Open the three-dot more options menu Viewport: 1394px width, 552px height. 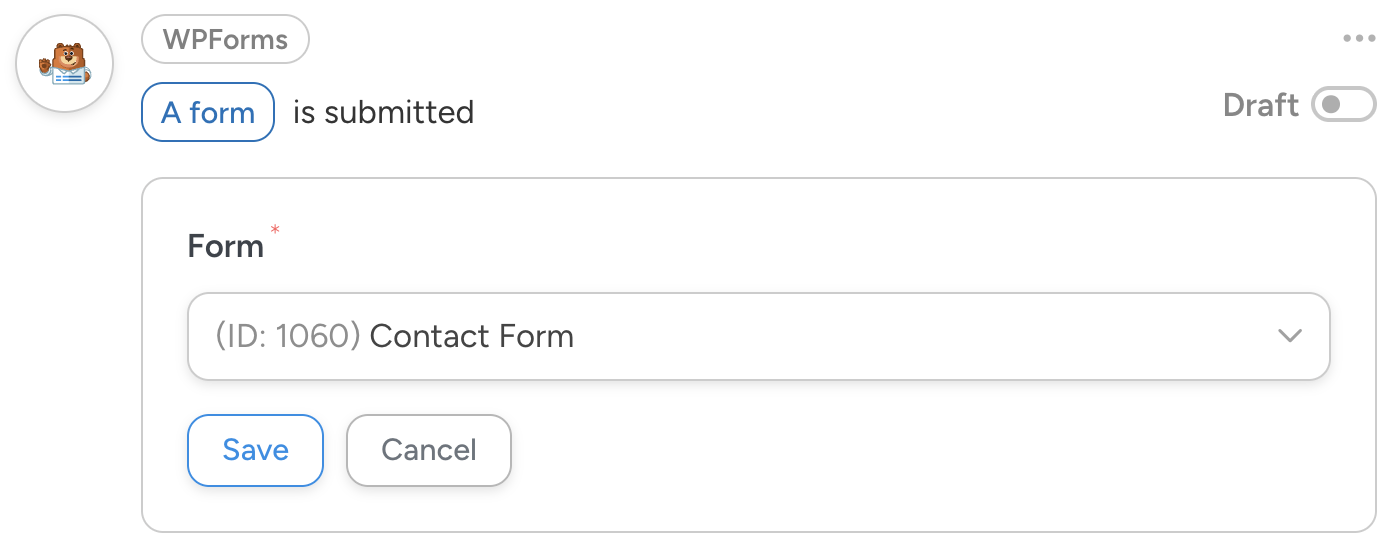click(x=1359, y=39)
